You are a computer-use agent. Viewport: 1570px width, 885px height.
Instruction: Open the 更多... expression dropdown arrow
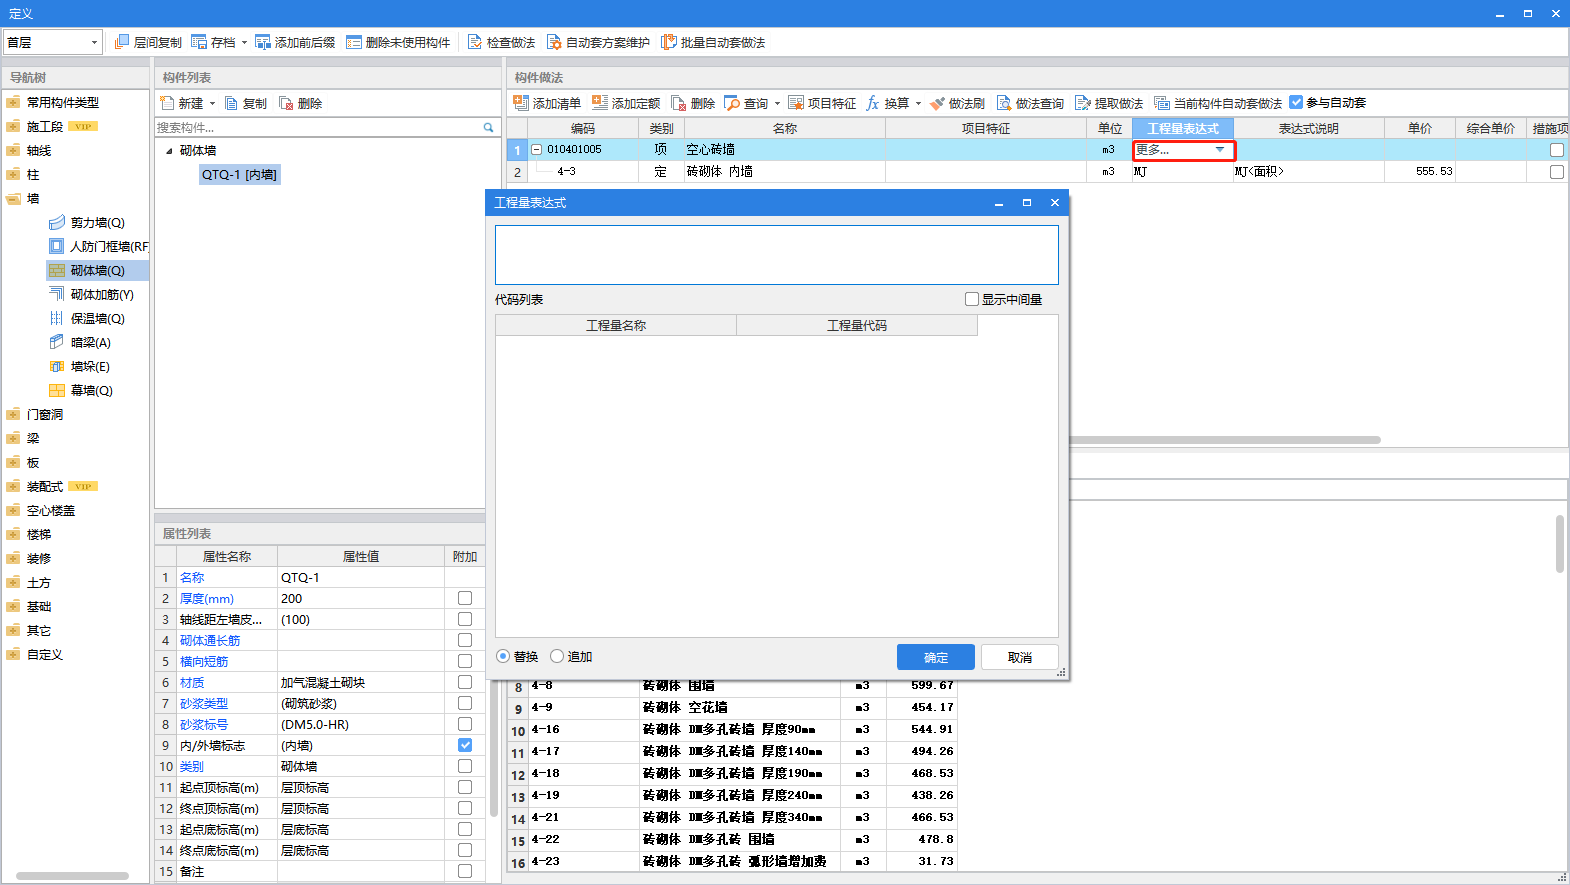pyautogui.click(x=1220, y=150)
